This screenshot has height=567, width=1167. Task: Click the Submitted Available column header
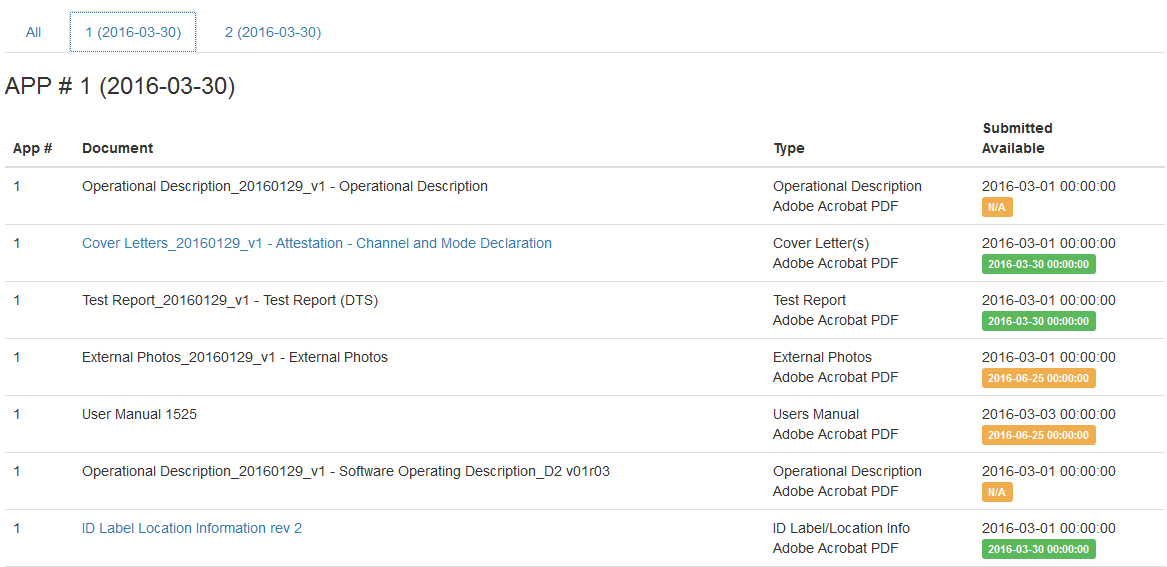(1016, 138)
